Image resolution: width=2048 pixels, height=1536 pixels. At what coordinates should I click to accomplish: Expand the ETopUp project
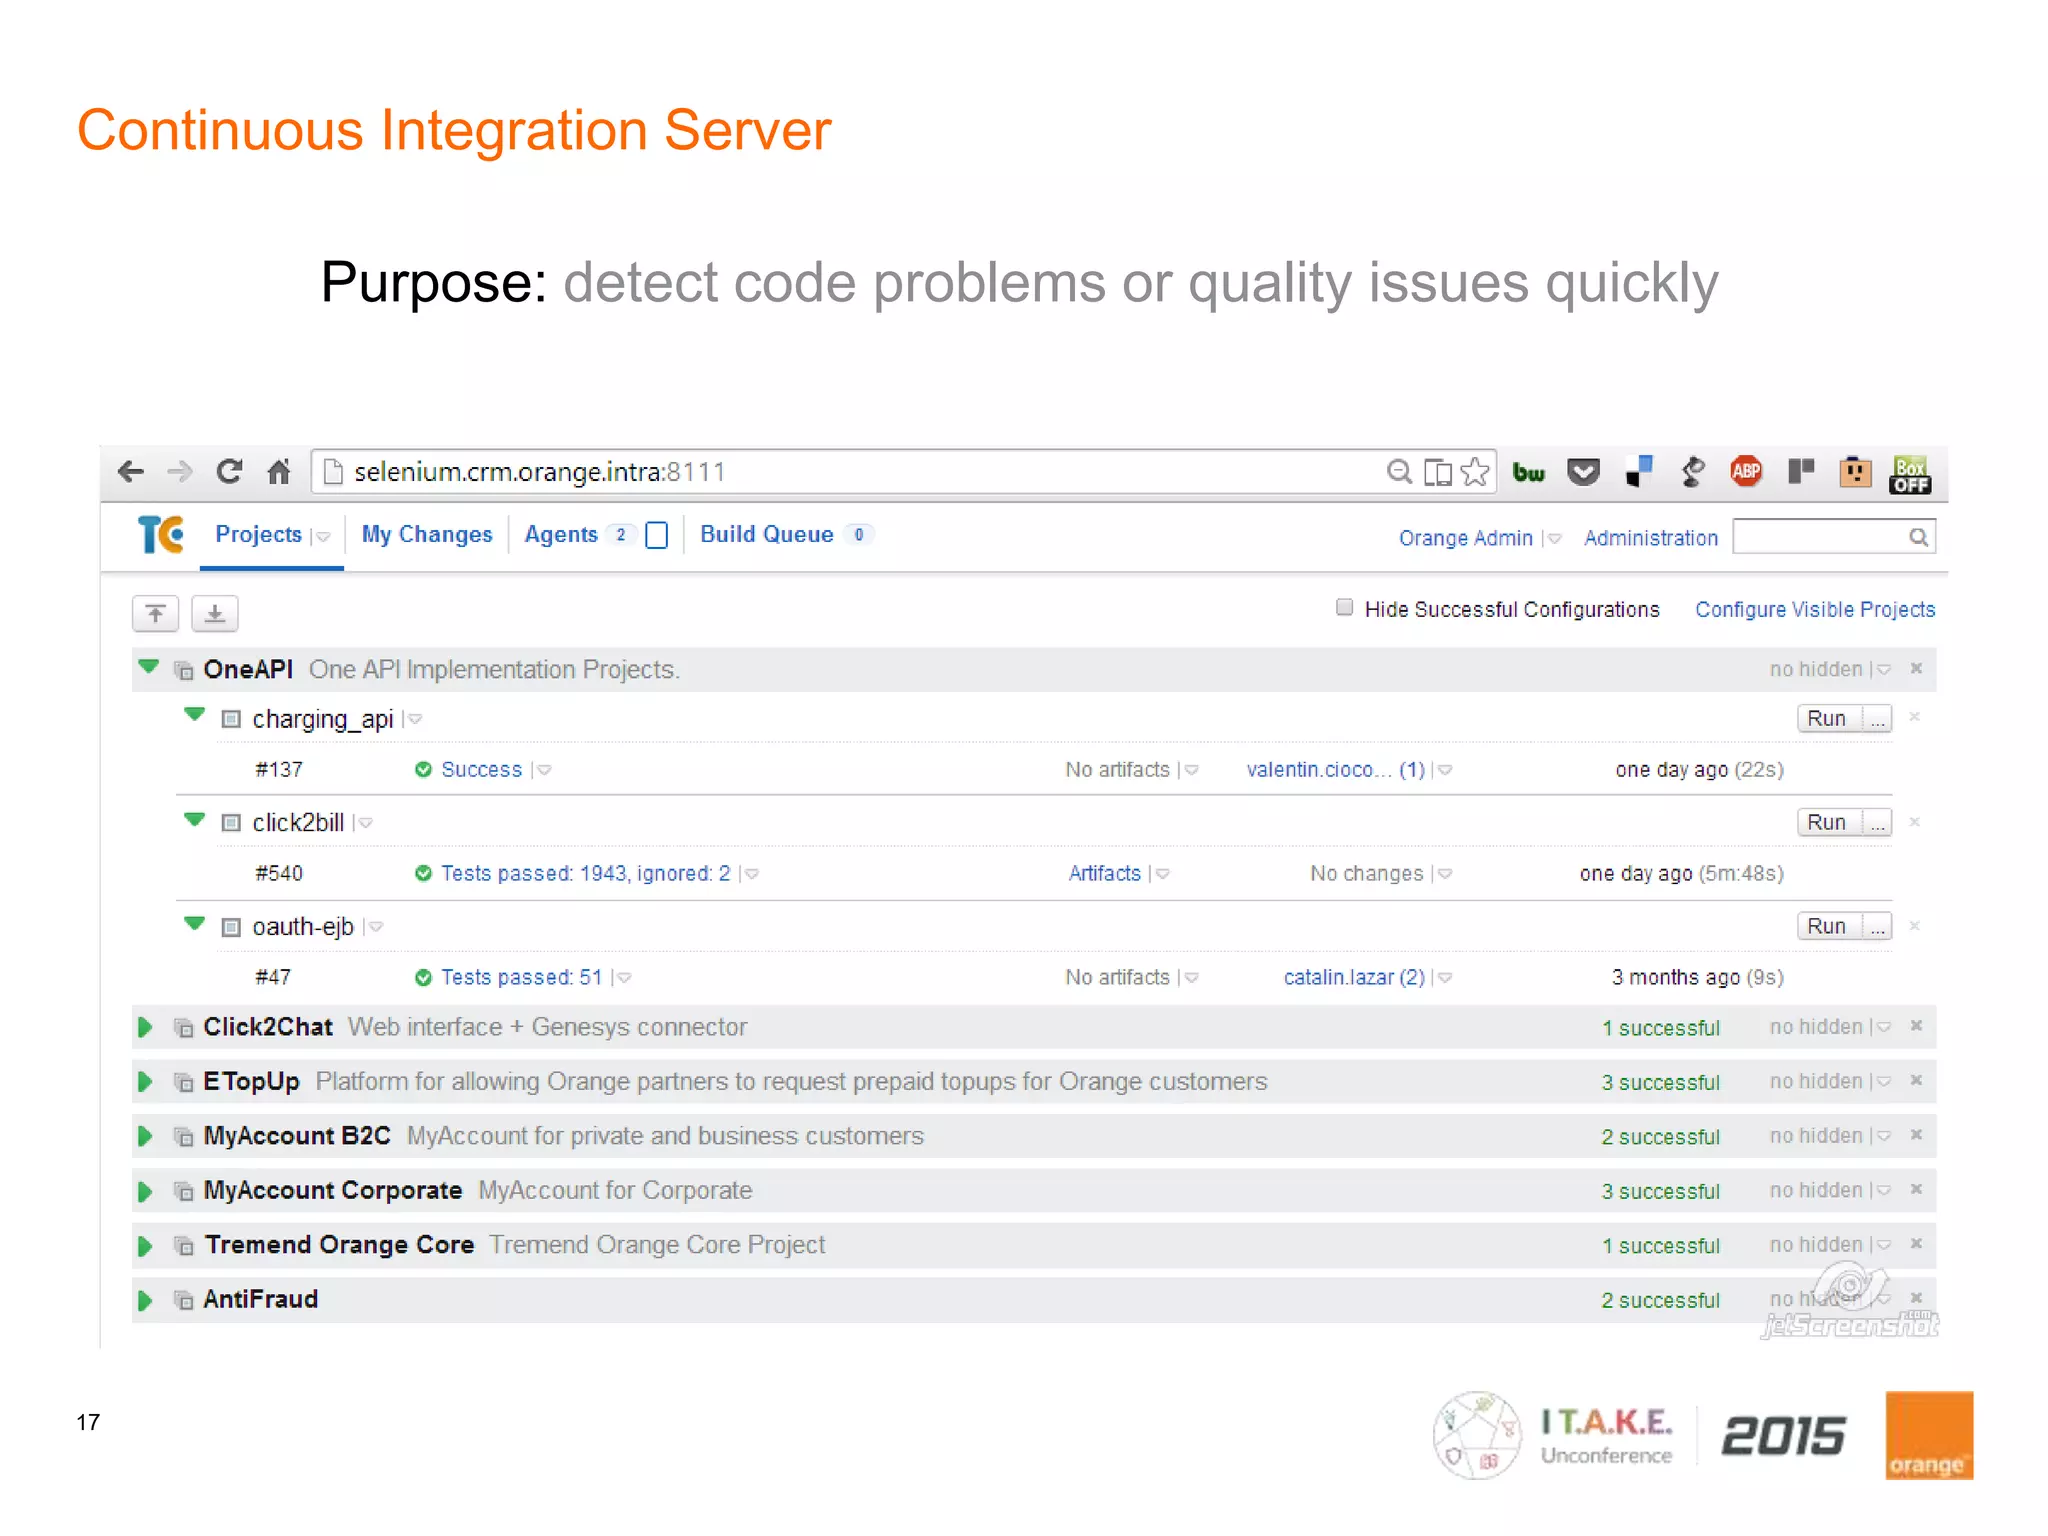pos(145,1082)
